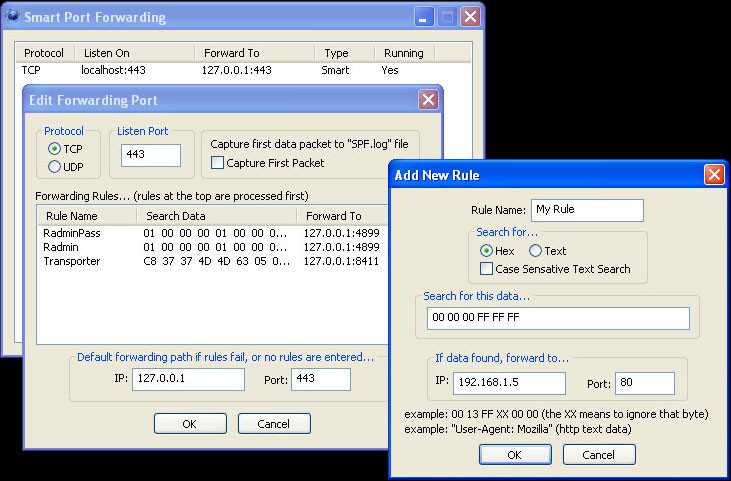Click the forward-to IP field 192.168.1.5
This screenshot has width=731, height=481.
509,383
